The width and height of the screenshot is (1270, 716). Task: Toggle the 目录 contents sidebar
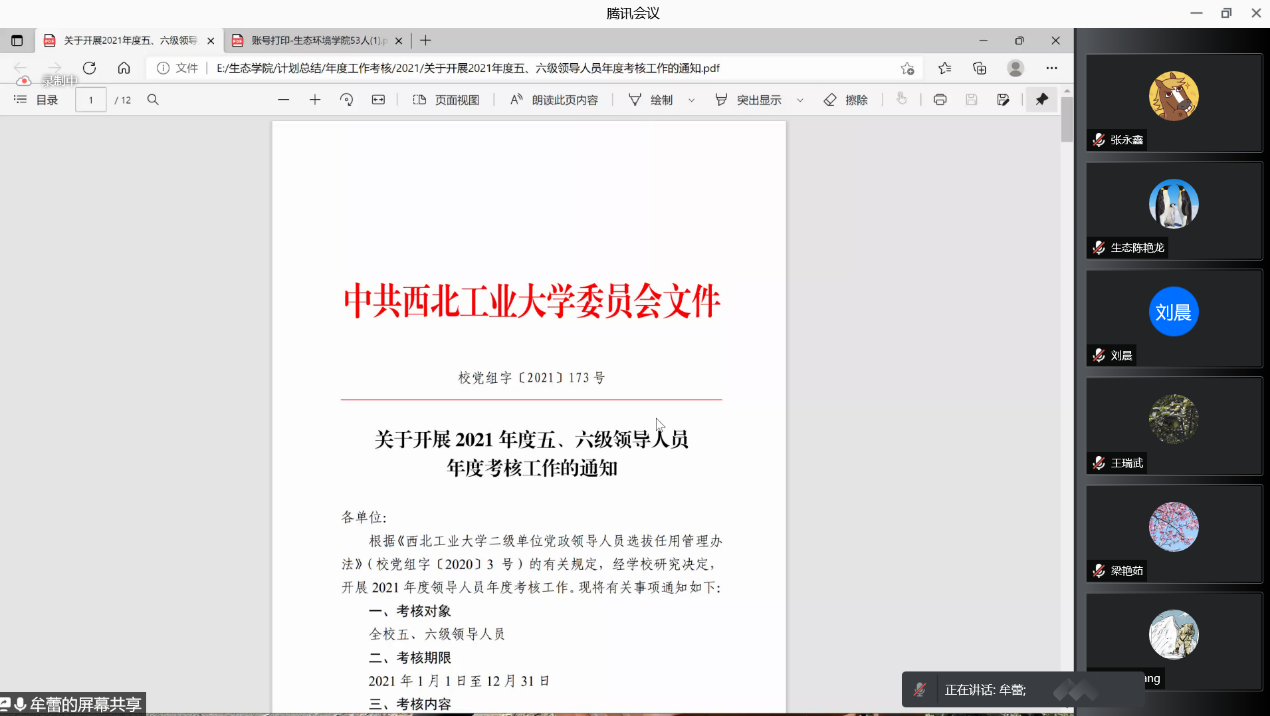click(36, 100)
